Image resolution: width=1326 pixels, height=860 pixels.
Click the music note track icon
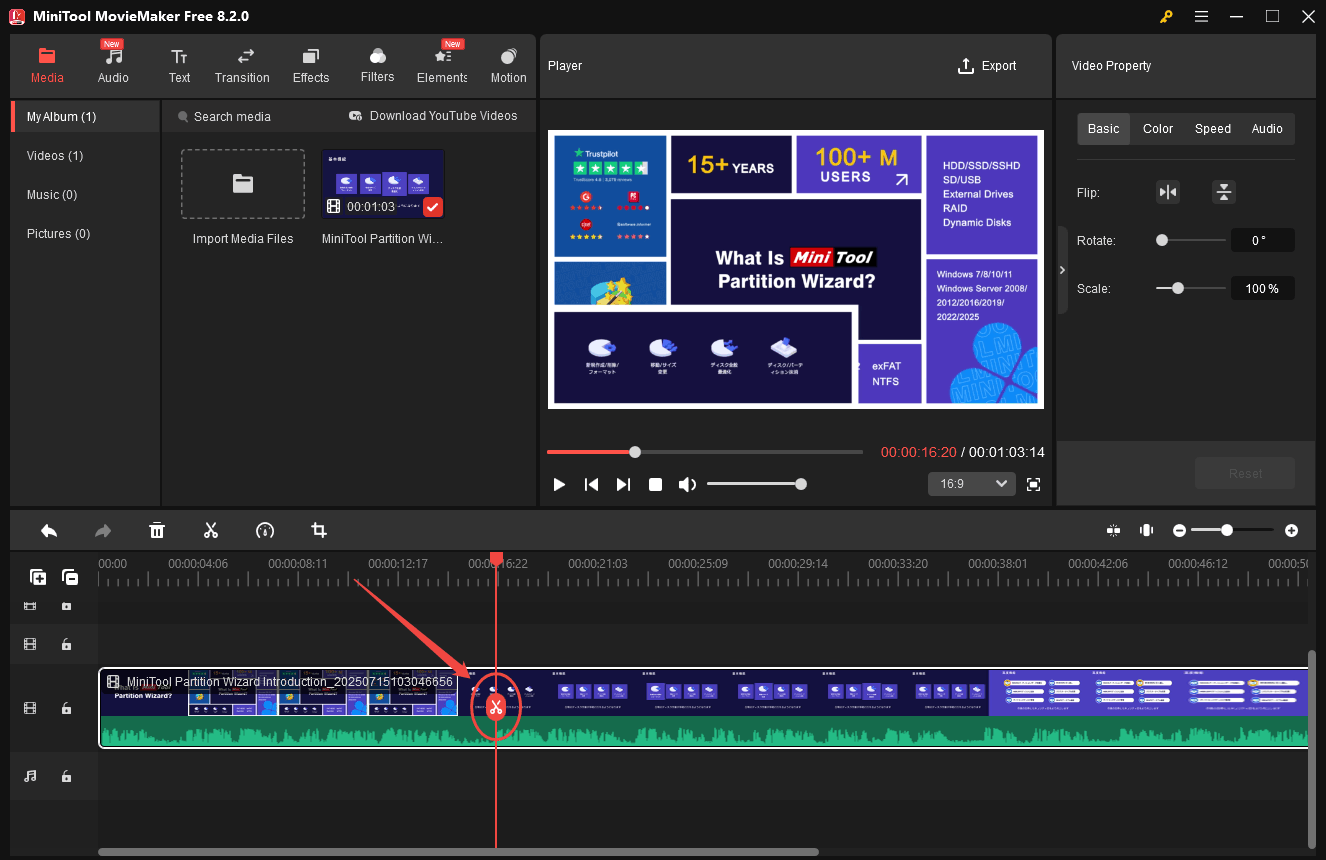pos(30,776)
